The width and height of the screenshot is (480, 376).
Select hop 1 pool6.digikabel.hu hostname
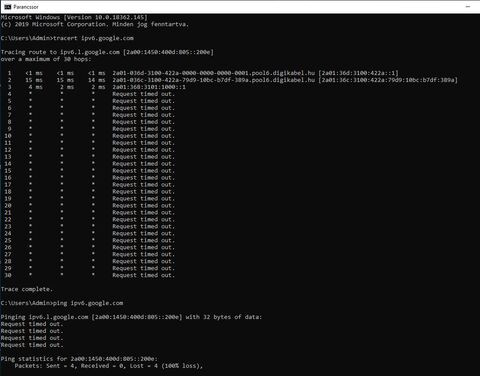coord(213,73)
